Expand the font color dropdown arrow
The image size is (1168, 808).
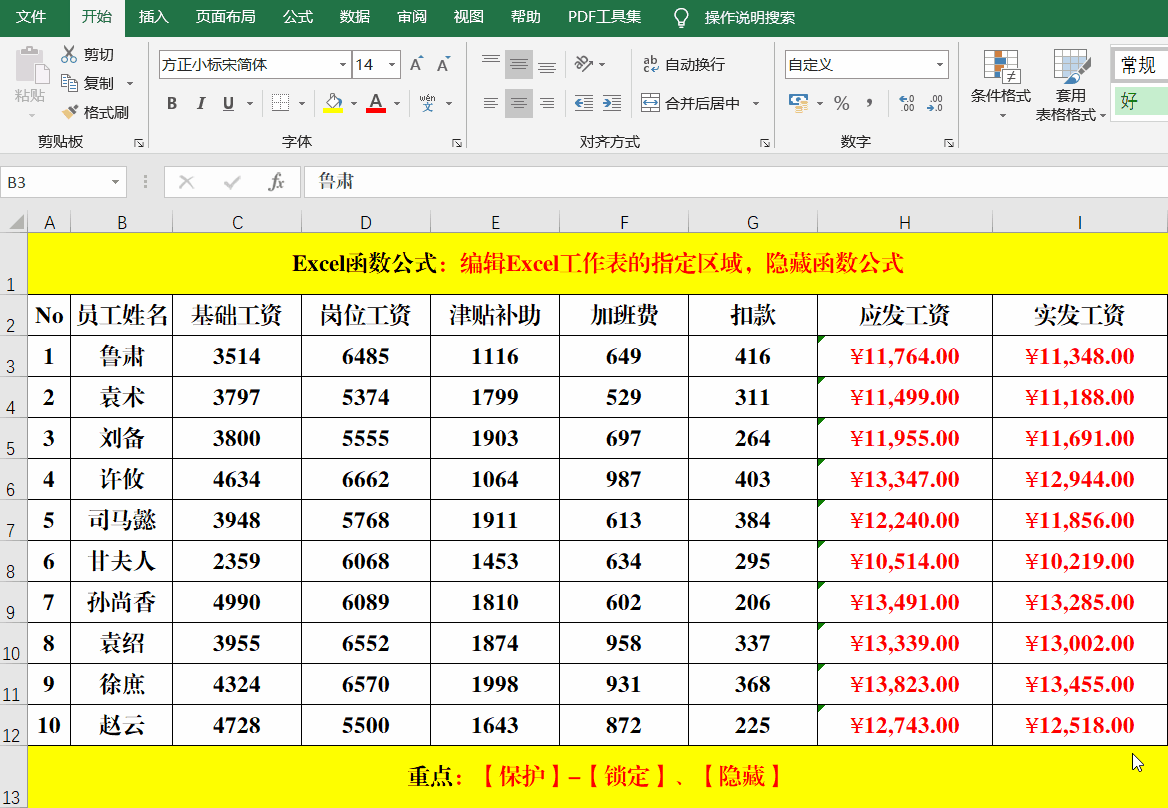coord(397,104)
